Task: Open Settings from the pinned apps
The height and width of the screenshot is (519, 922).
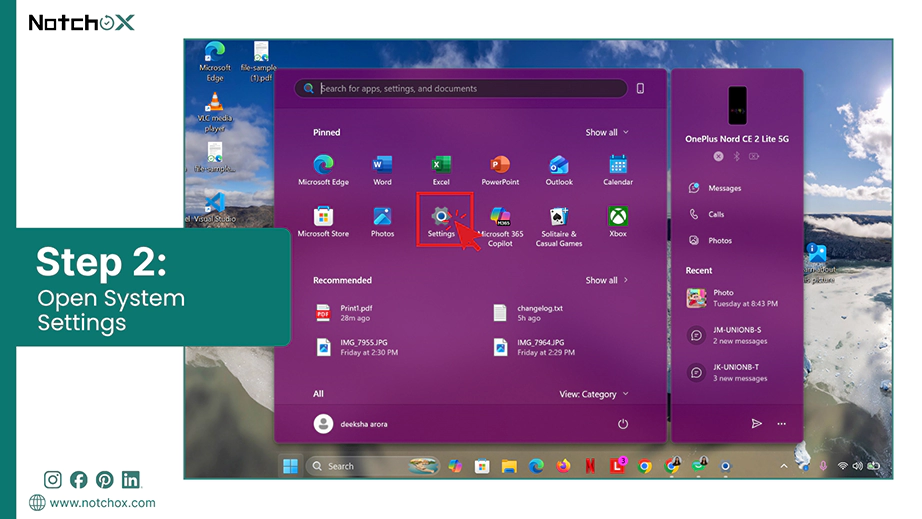Action: 441,222
